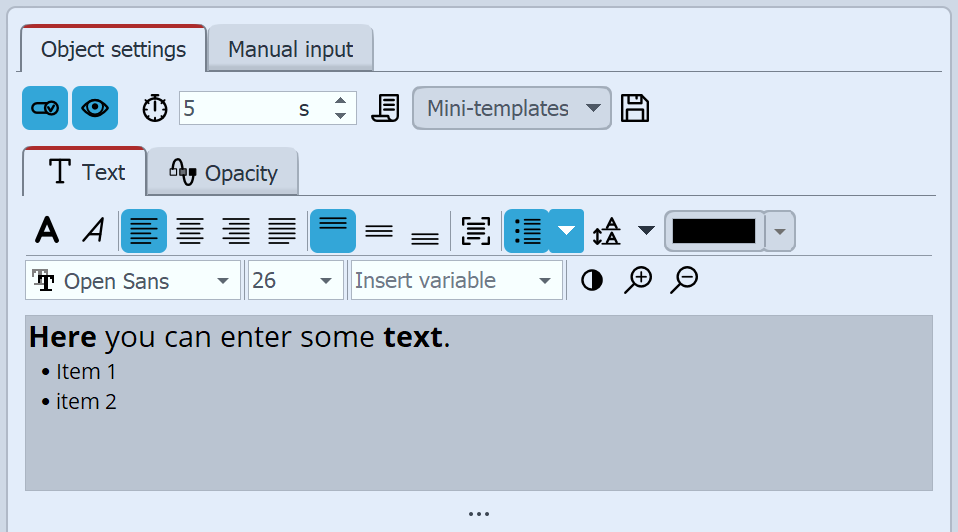Open the line spacing dropdown arrow

[x=646, y=230]
